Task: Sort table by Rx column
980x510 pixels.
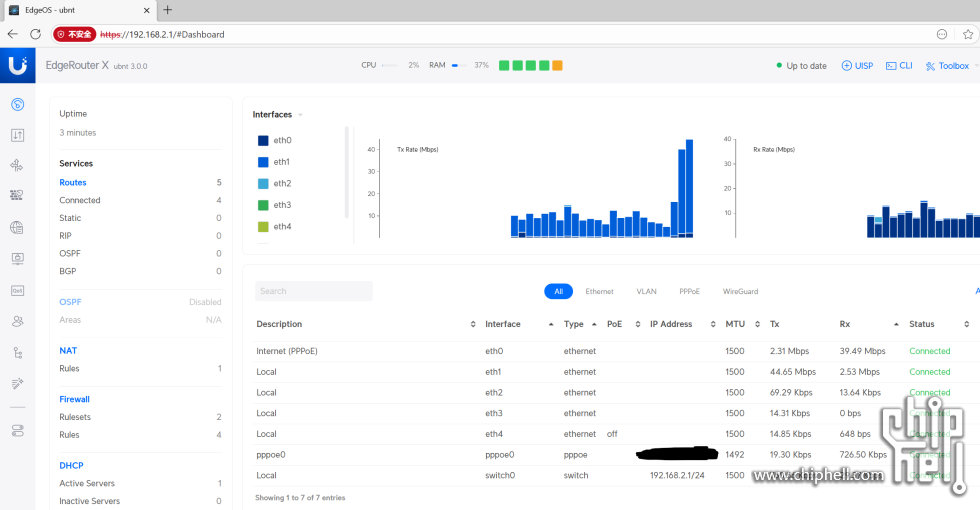Action: 844,324
